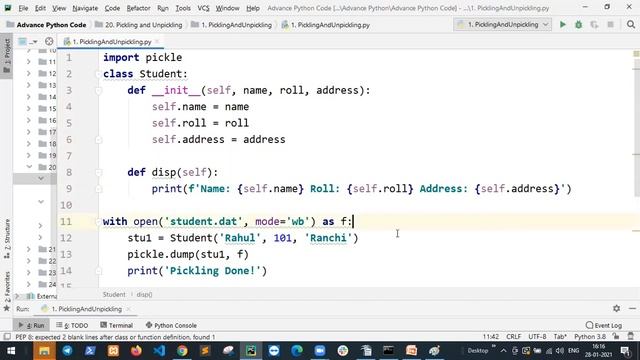Open TeamViewer from taskbar
640x360 pixels.
pos(274,351)
